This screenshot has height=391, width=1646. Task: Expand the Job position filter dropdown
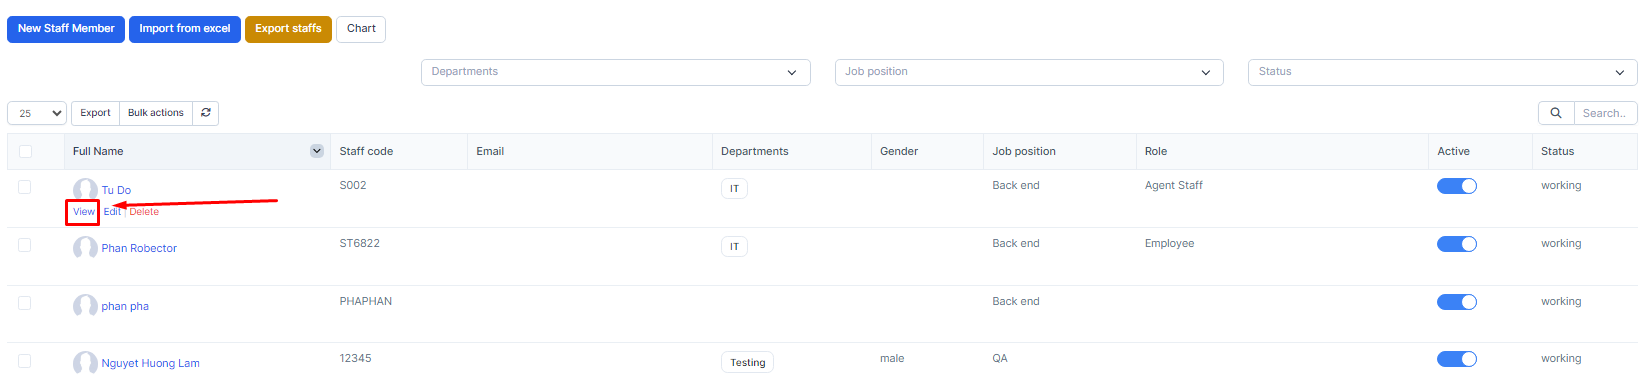1029,72
